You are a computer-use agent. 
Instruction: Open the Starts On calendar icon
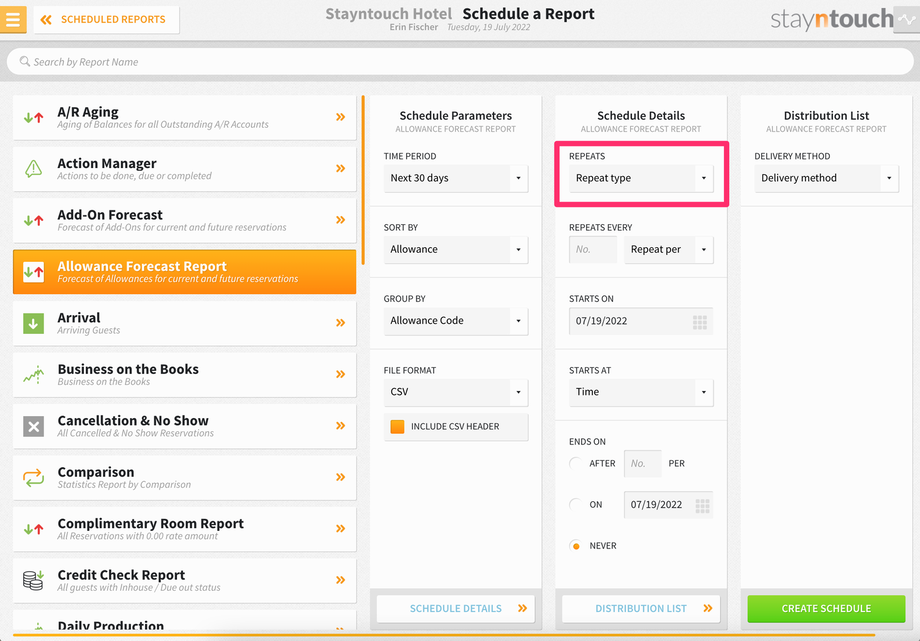pos(699,322)
